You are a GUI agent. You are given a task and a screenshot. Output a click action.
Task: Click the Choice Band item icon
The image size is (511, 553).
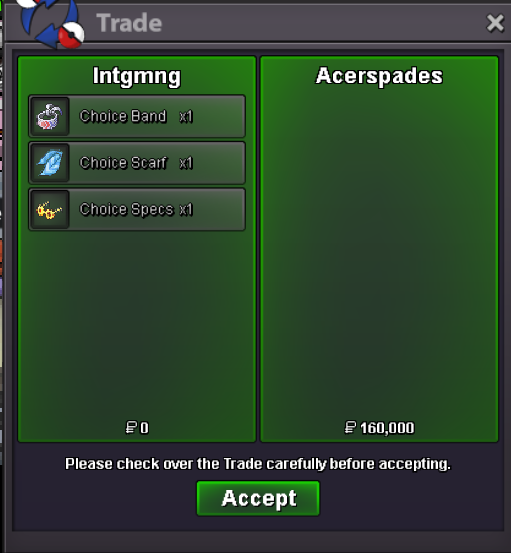tap(49, 116)
